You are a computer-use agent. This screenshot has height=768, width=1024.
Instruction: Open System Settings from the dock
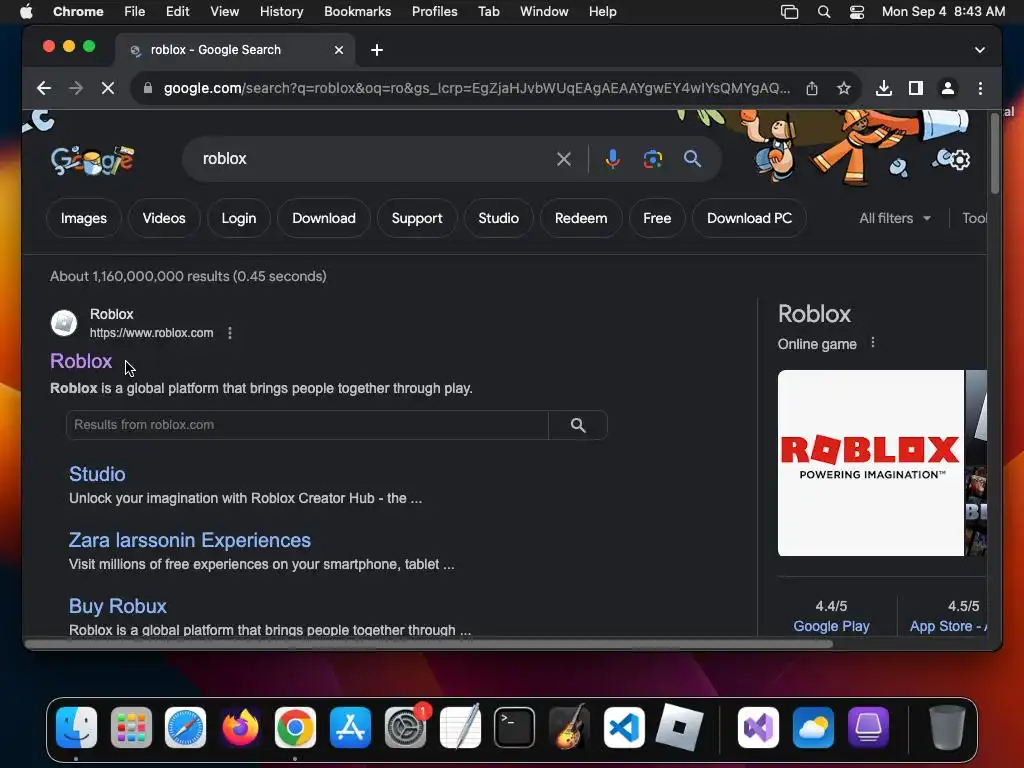(x=405, y=728)
